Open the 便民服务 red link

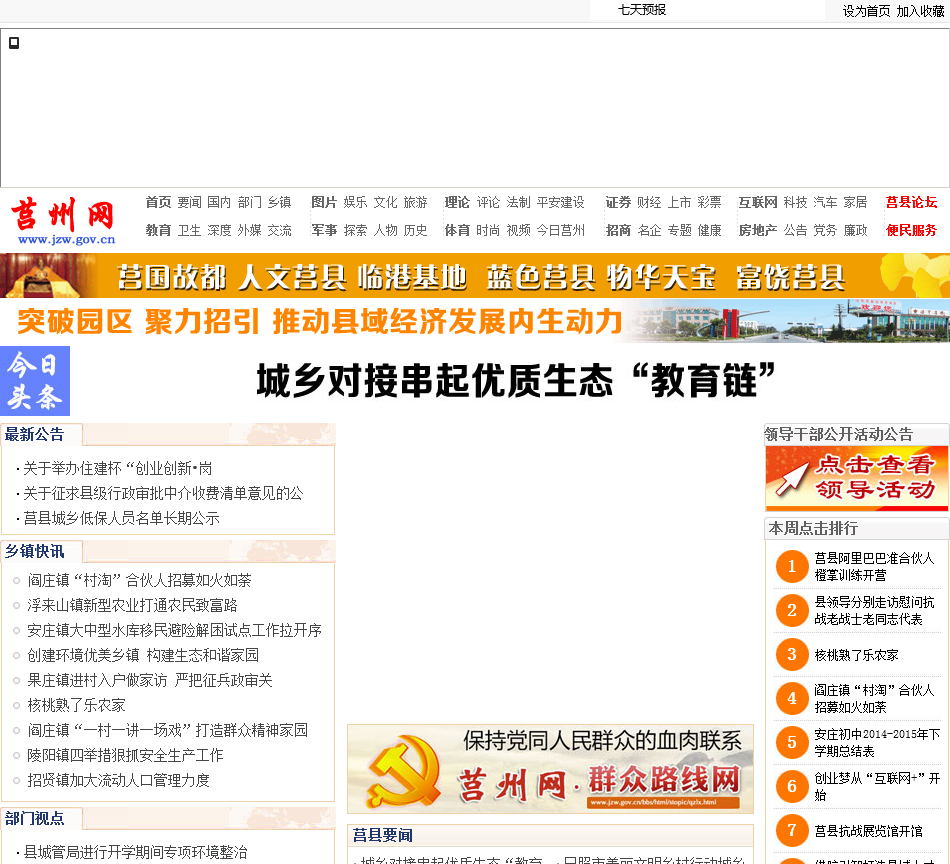point(911,230)
